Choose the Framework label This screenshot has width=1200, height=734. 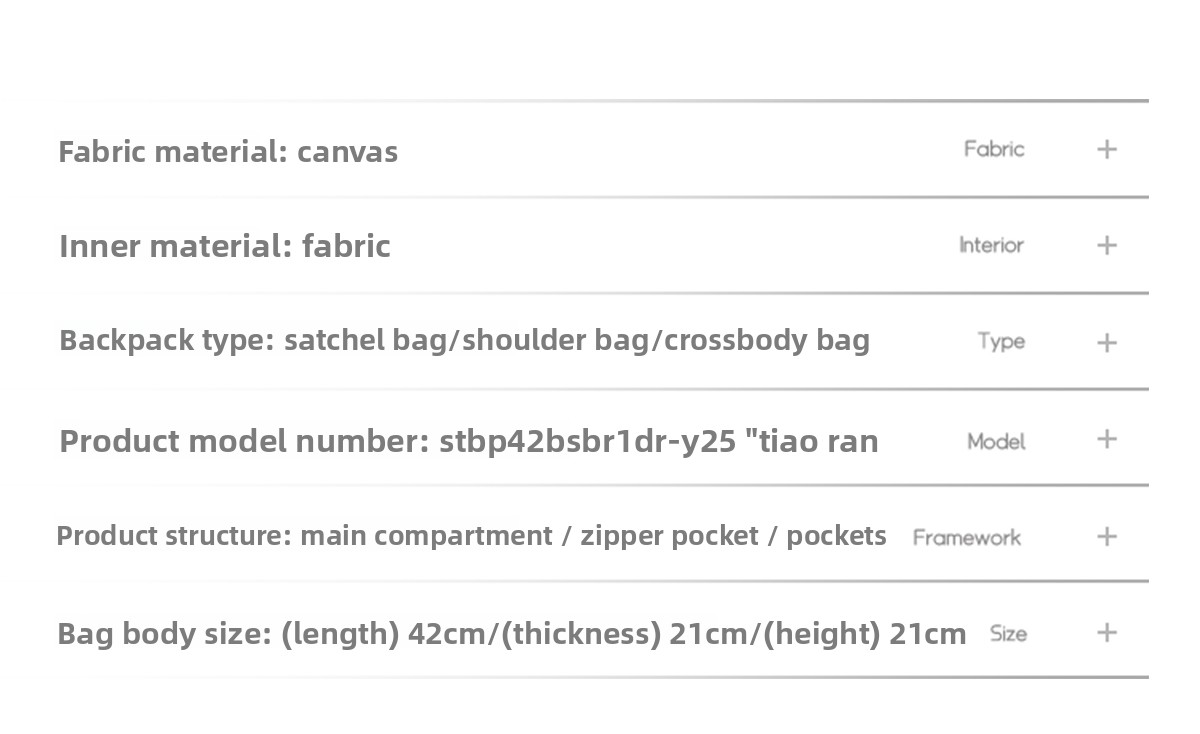click(x=966, y=537)
